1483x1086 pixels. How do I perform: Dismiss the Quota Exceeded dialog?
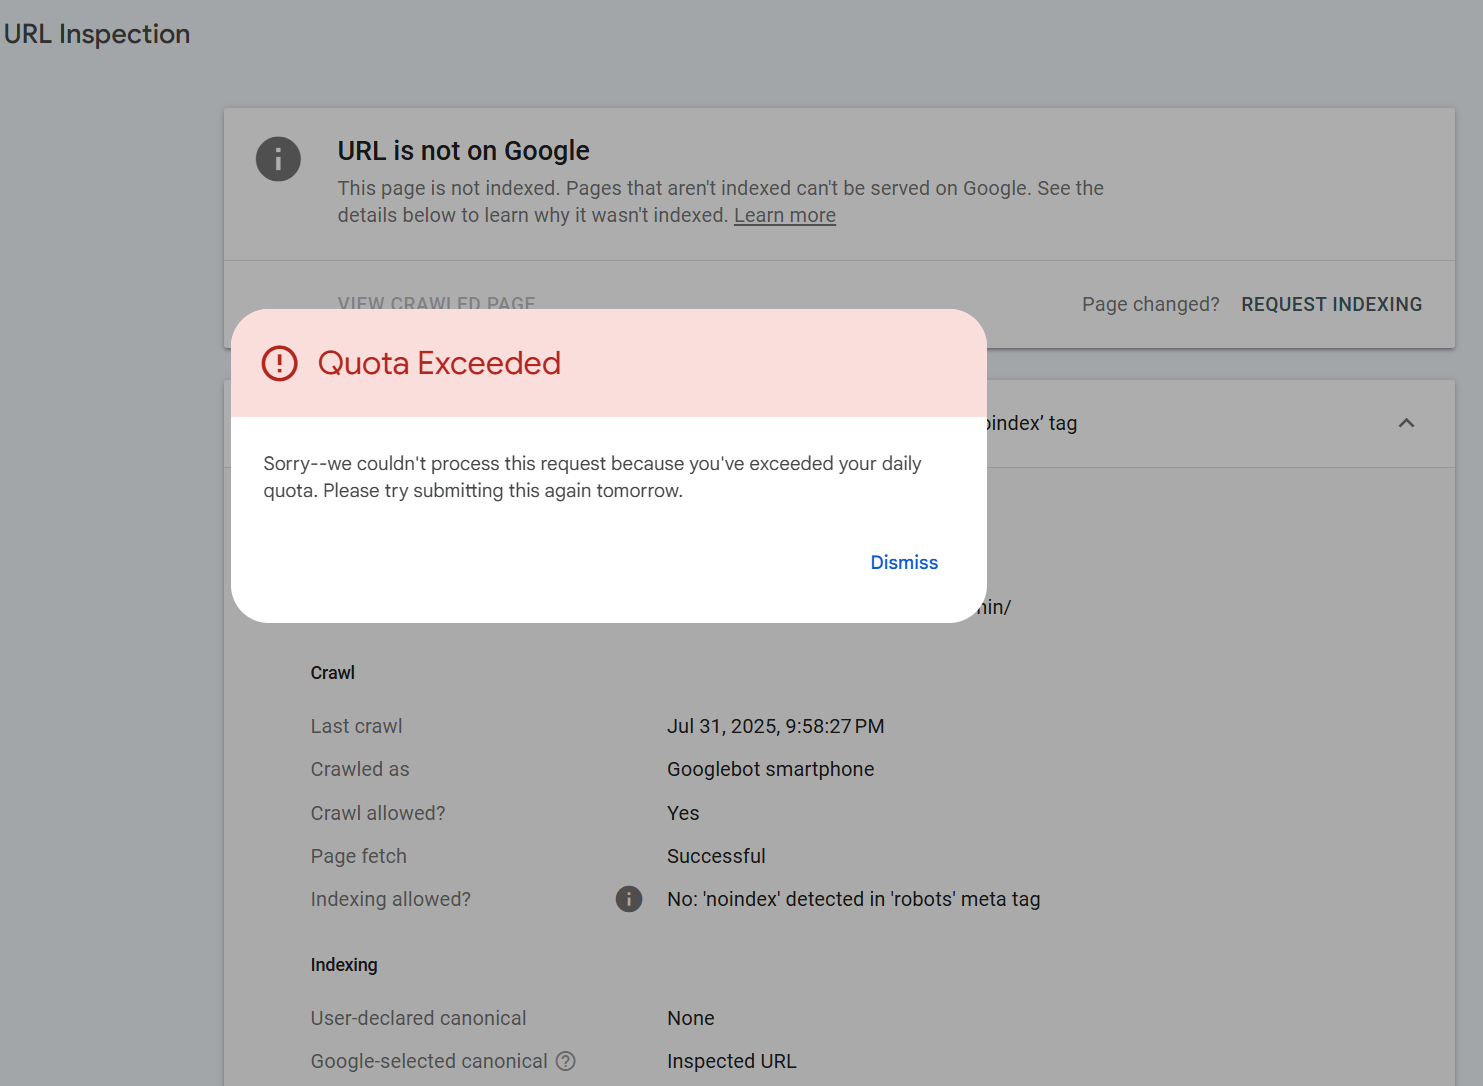(904, 562)
